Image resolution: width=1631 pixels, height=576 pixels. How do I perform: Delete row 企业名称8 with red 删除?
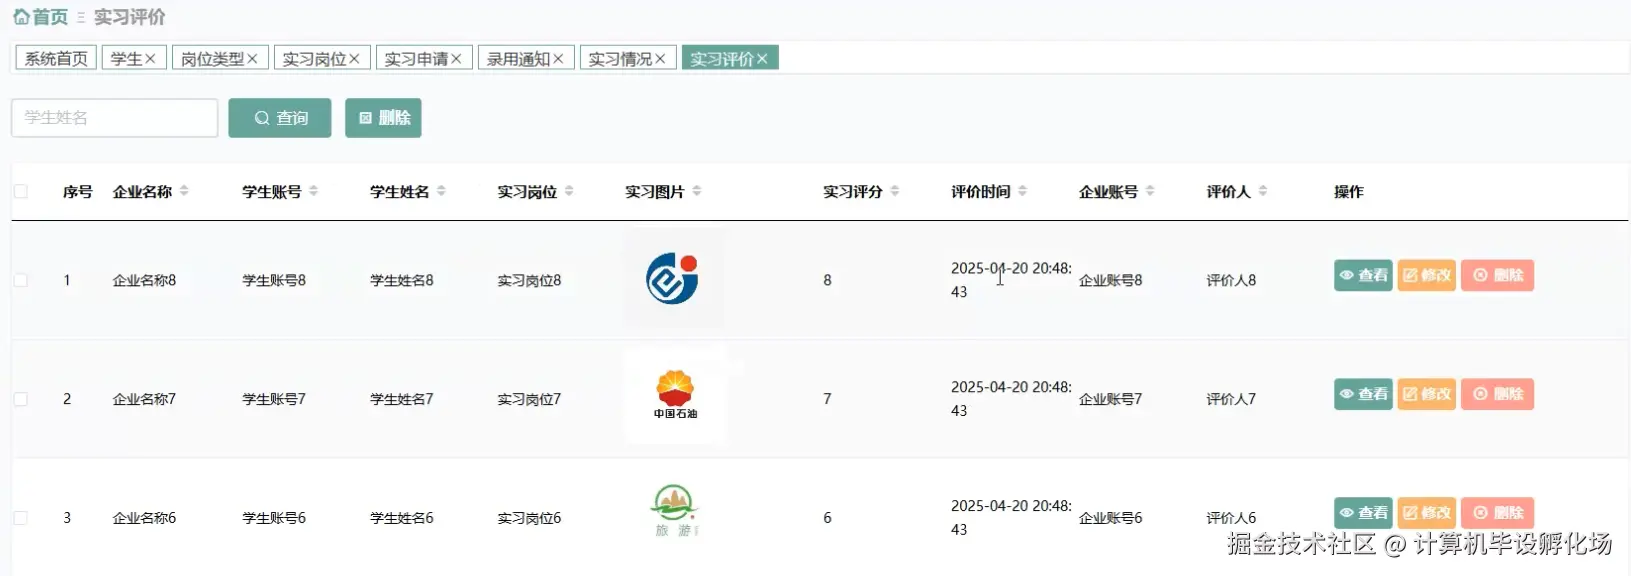(1497, 275)
